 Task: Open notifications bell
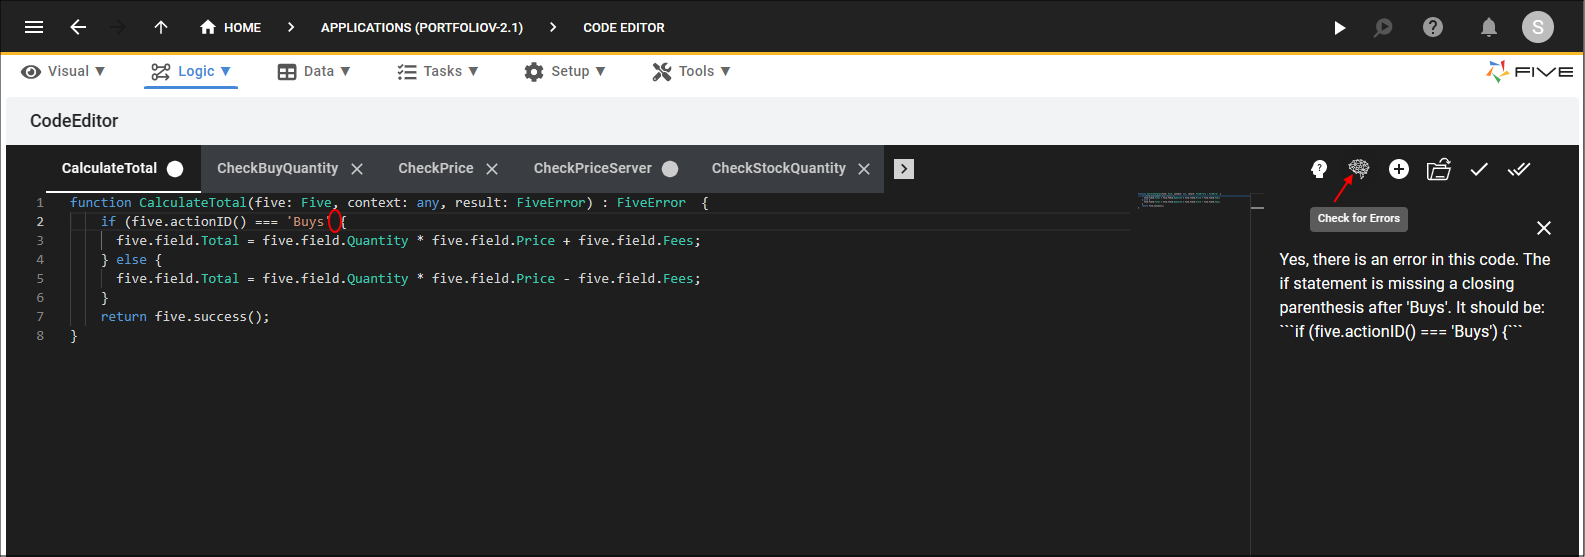click(1489, 27)
